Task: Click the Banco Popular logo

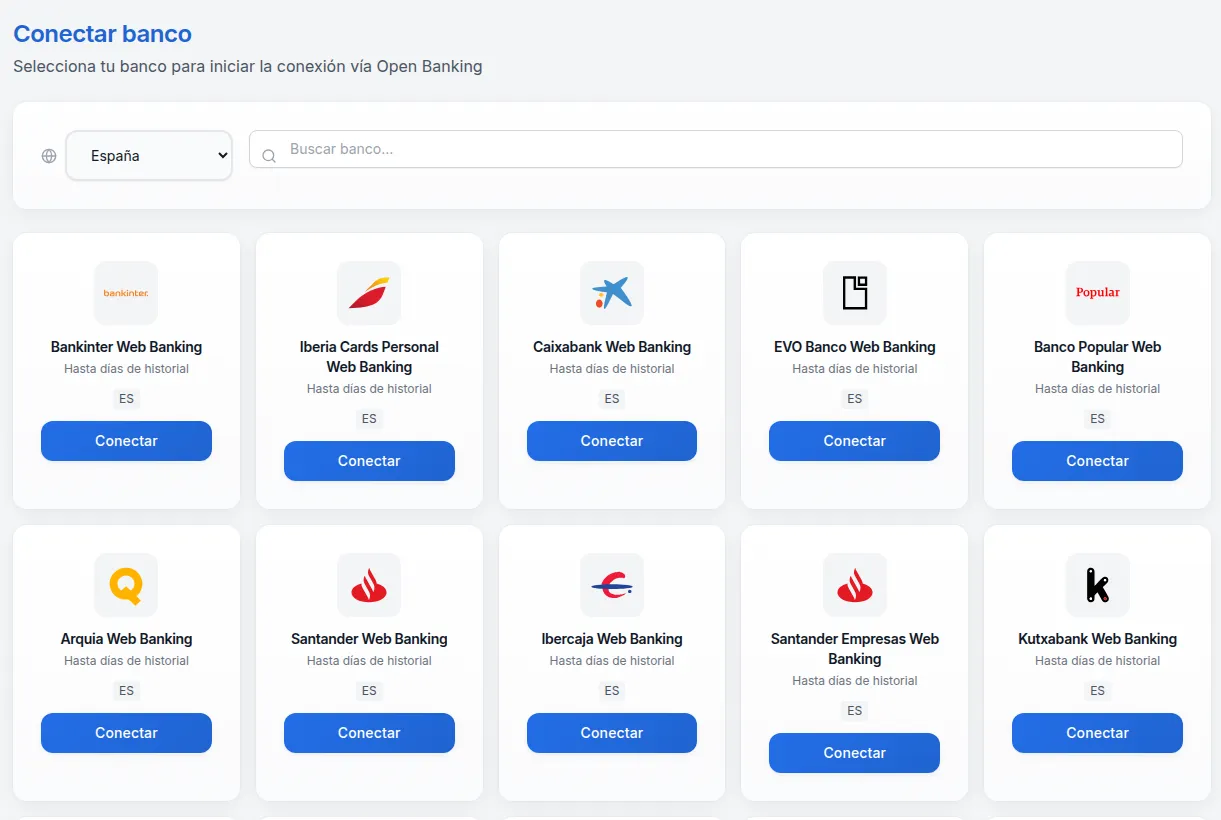Action: click(x=1097, y=293)
